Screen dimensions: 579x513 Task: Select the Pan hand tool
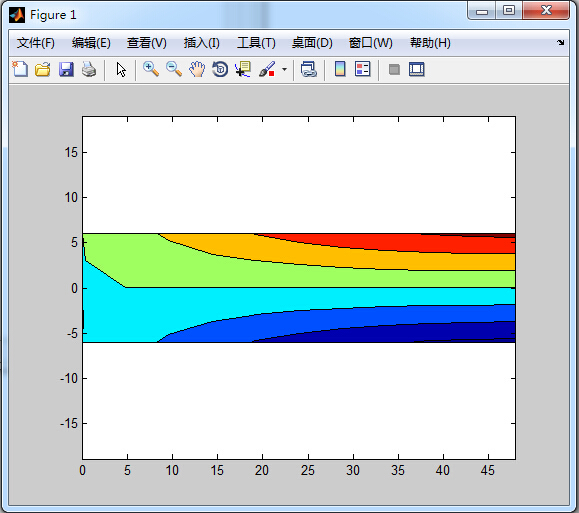[197, 69]
